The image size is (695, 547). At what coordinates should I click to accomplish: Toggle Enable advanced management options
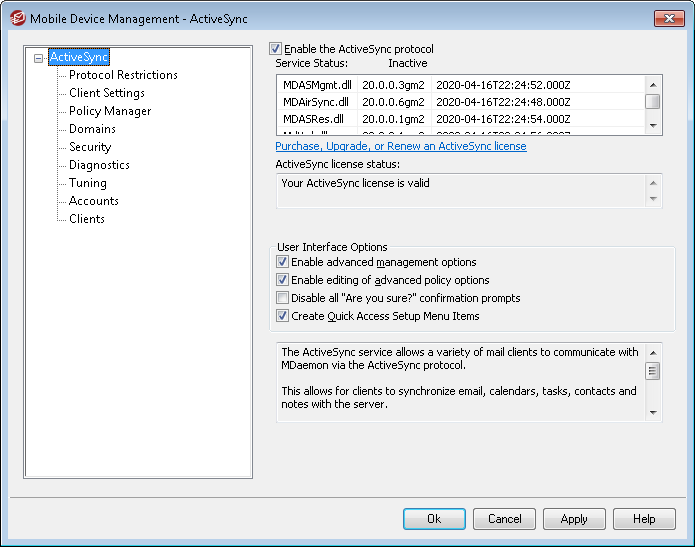click(x=282, y=262)
